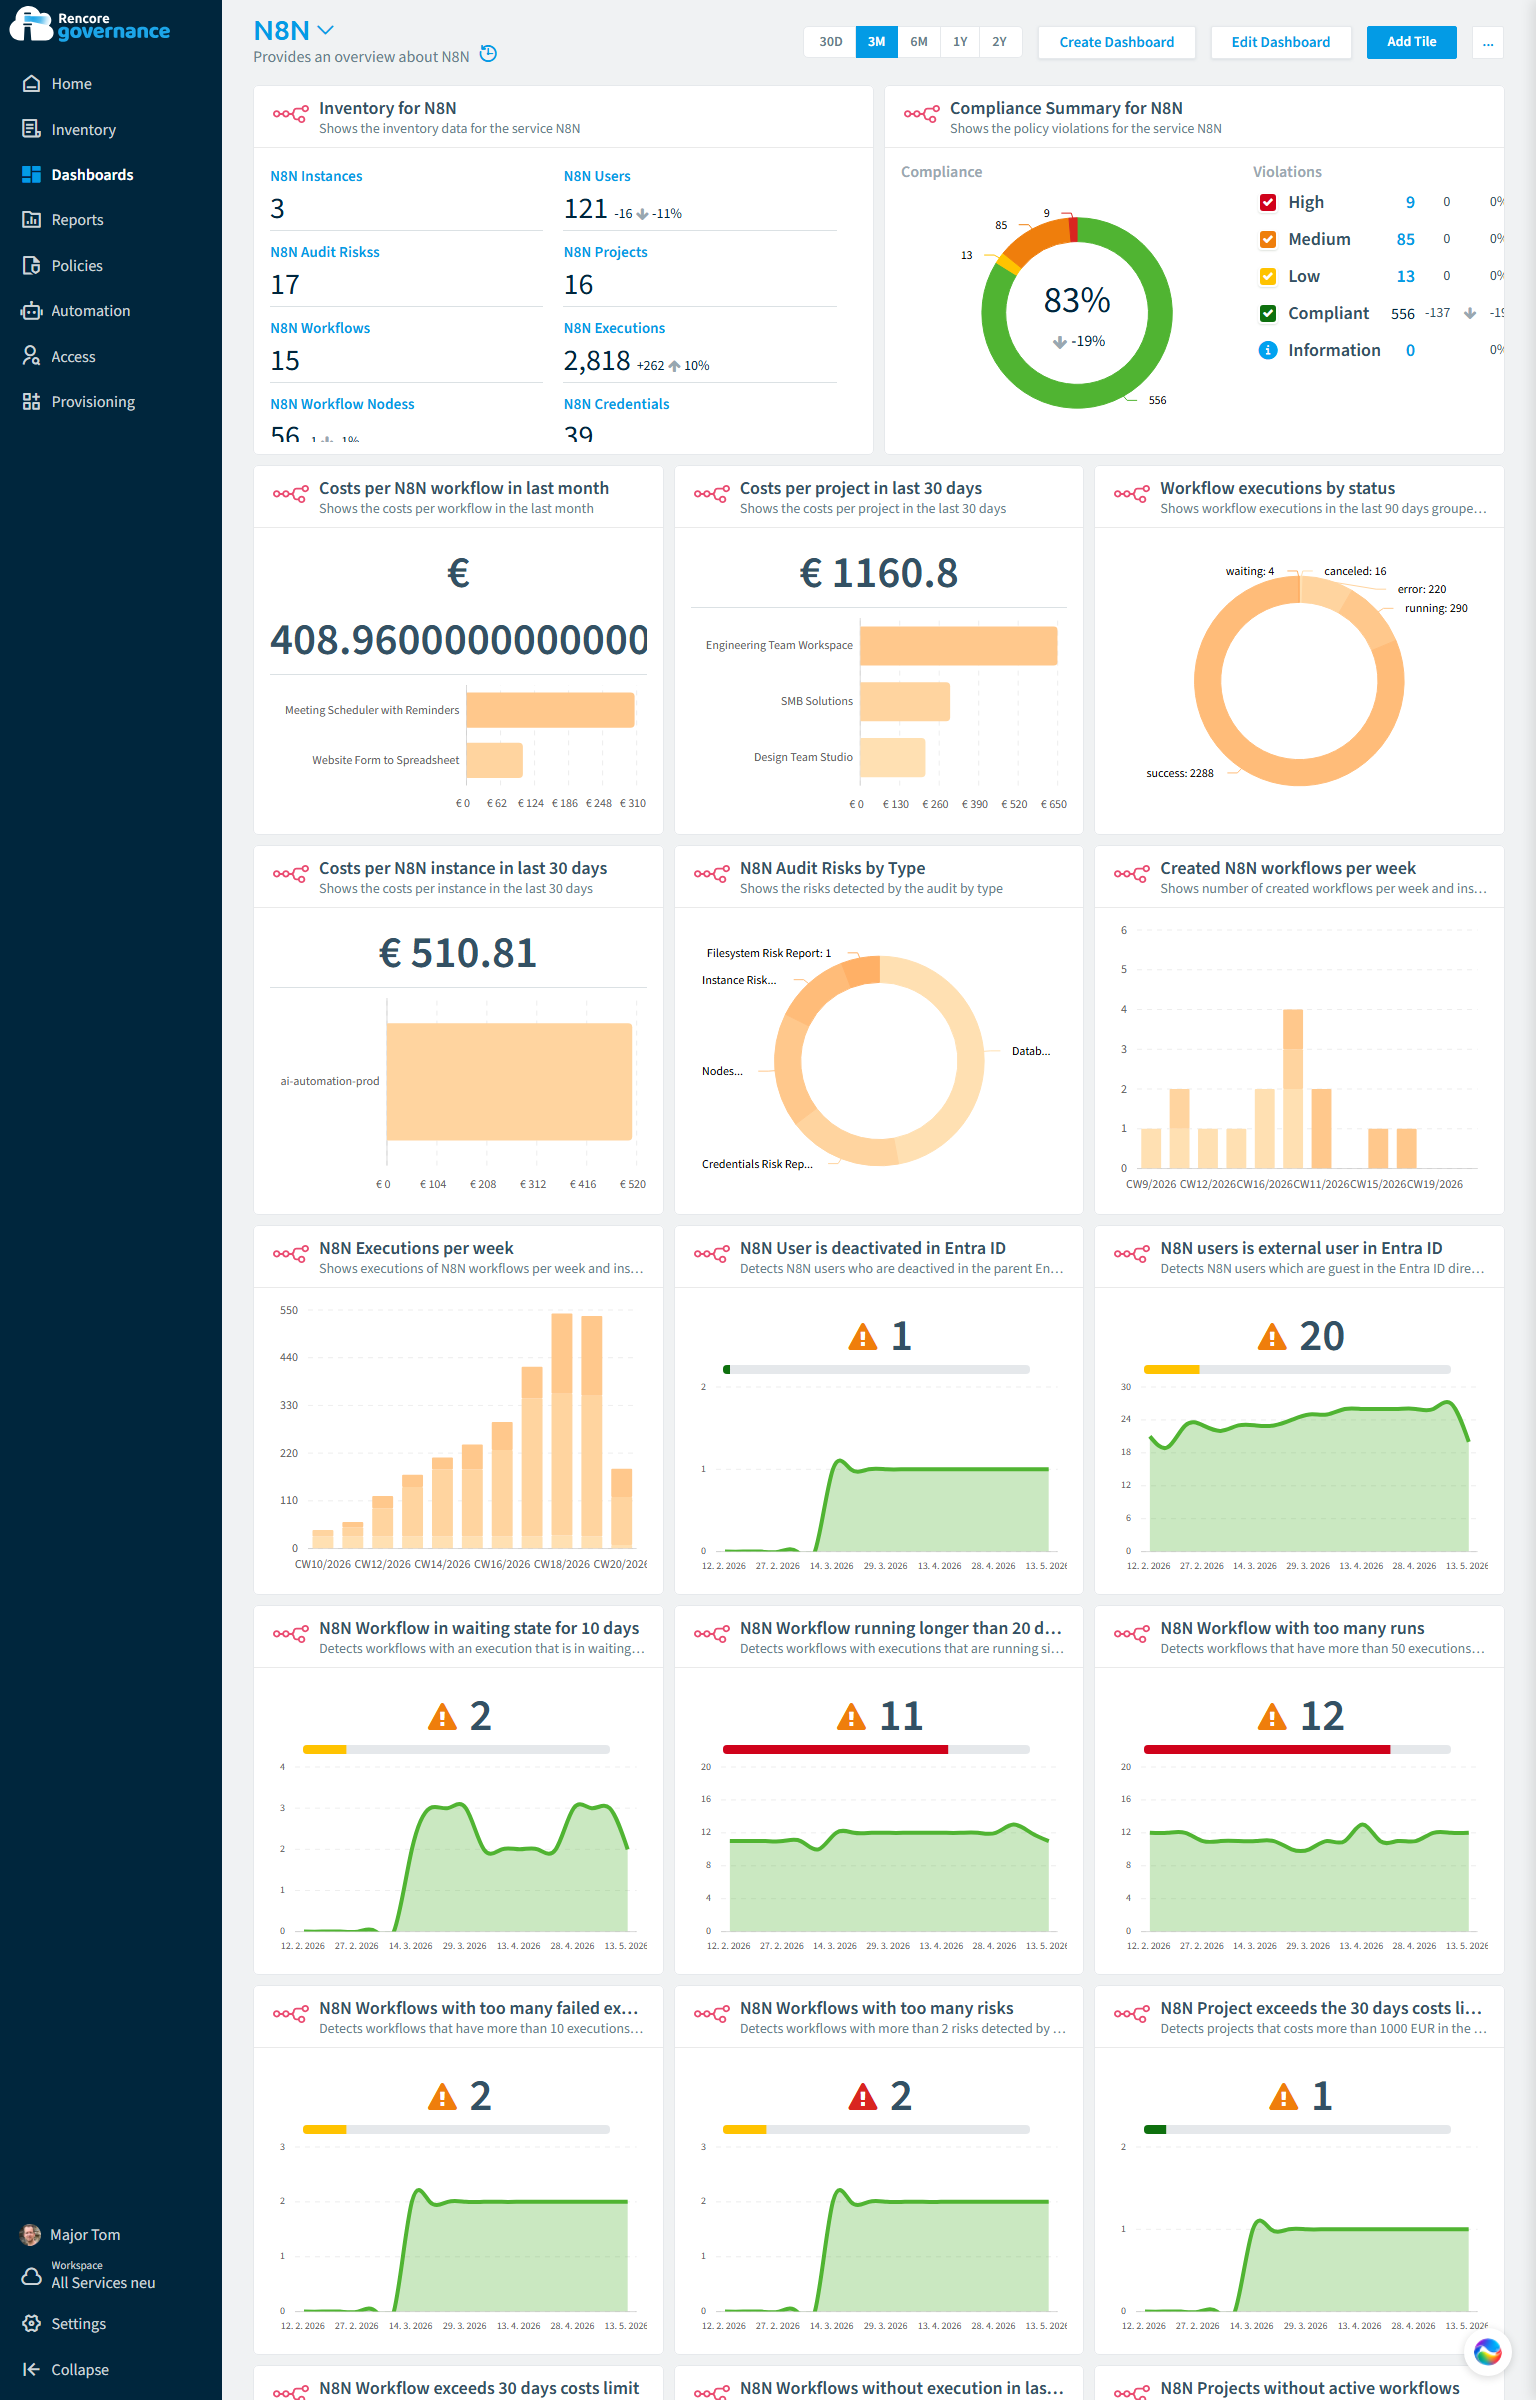
Task: Click Edit Dashboard button
Action: coord(1280,42)
